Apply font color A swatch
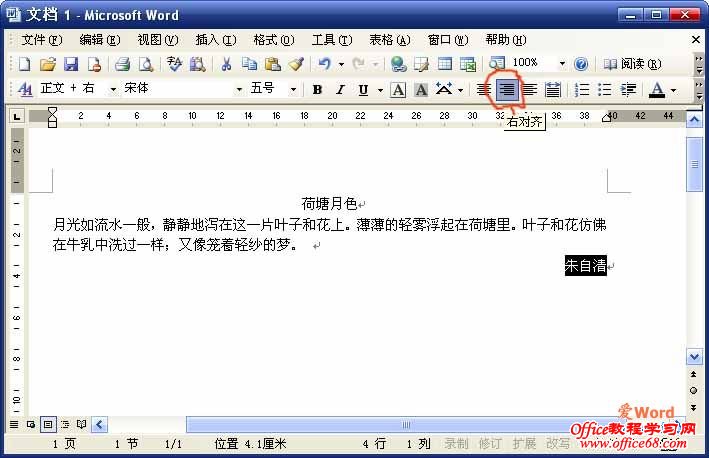The width and height of the screenshot is (709, 458). (657, 90)
